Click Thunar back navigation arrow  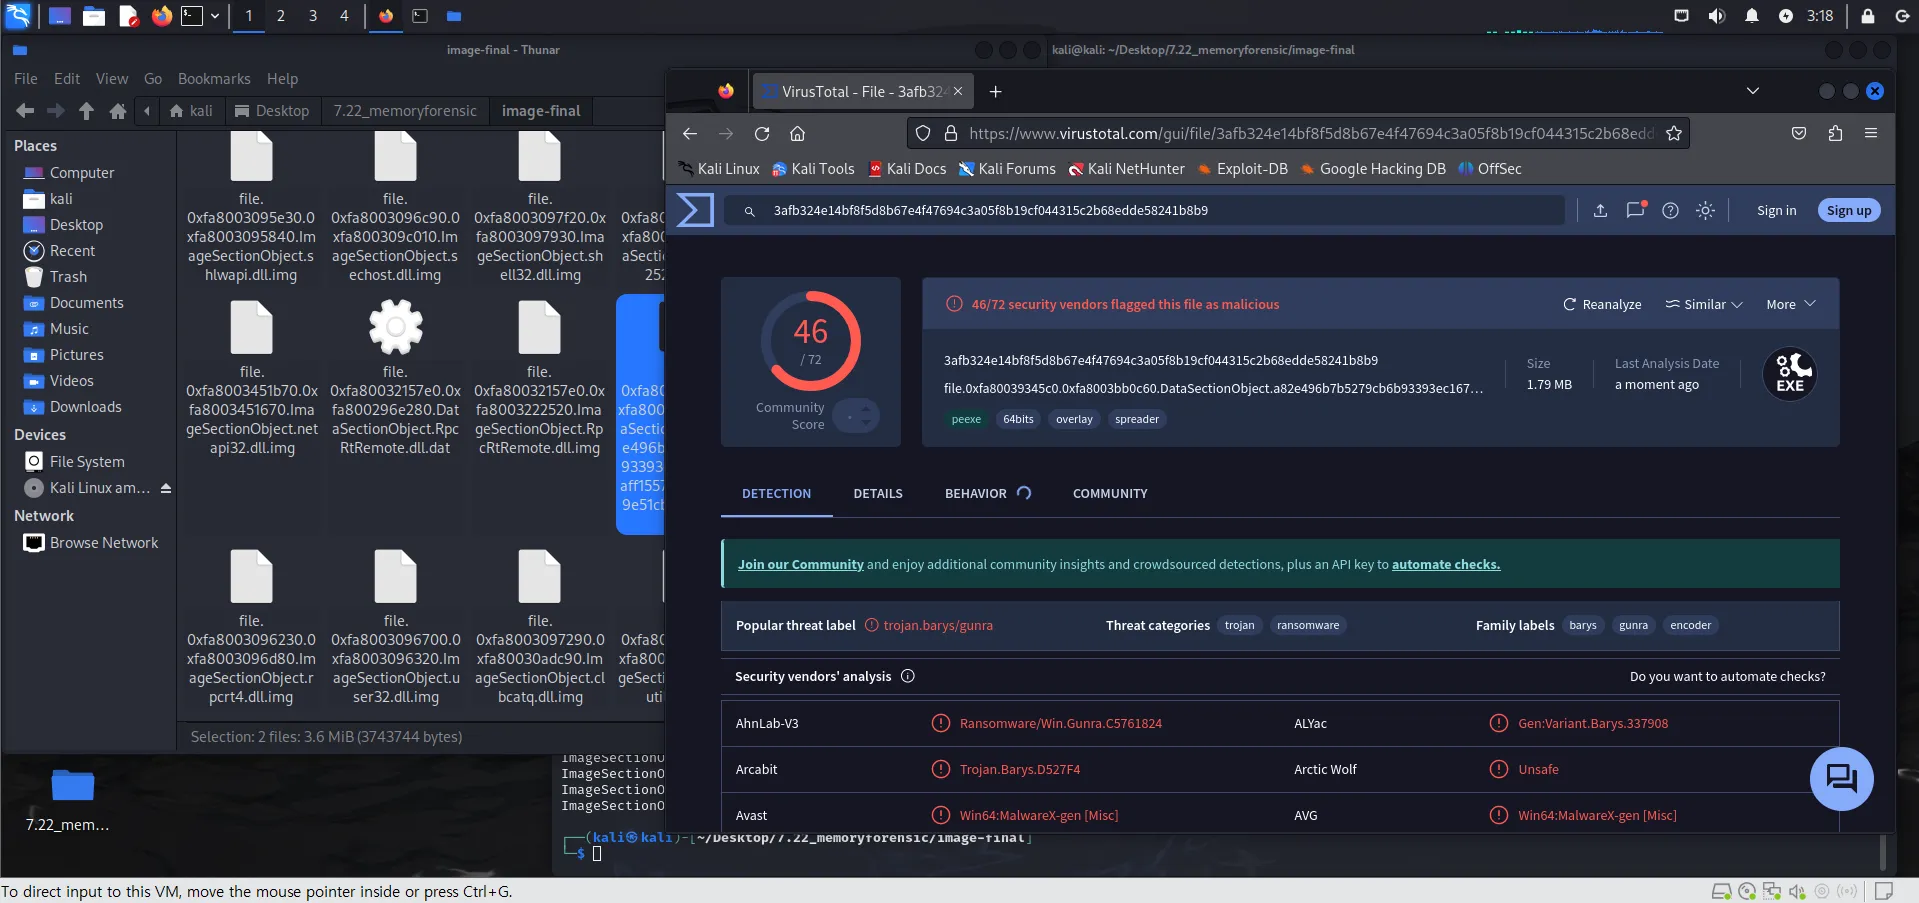25,111
